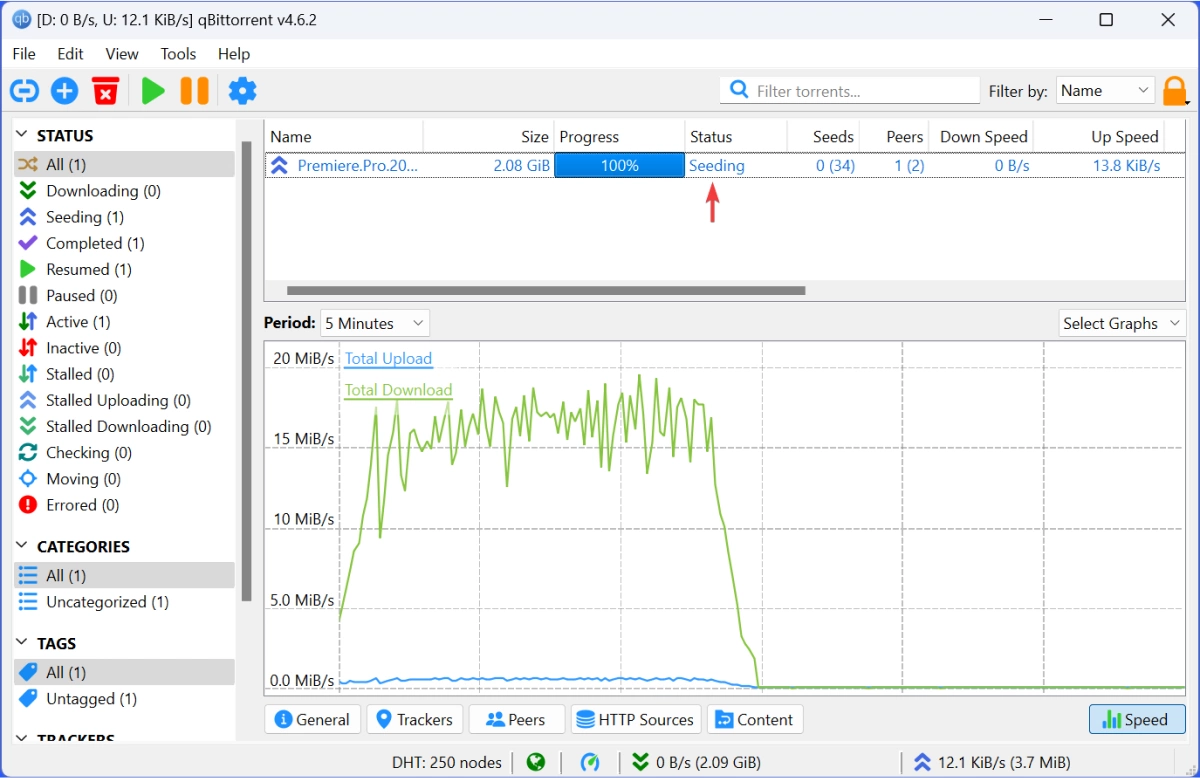Sort torrents by Seeds column
The image size is (1200, 778).
pyautogui.click(x=823, y=136)
